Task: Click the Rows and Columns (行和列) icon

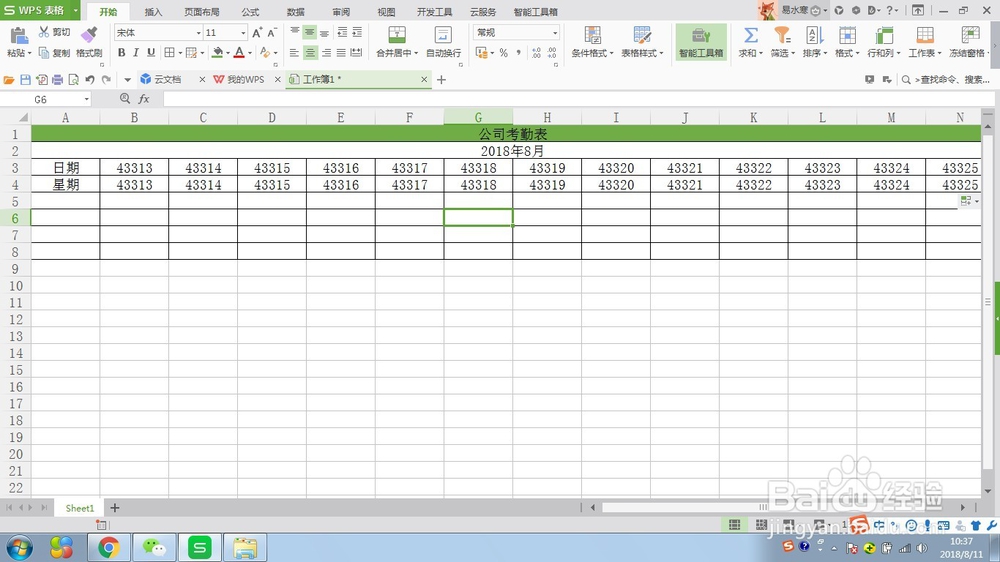Action: [884, 34]
